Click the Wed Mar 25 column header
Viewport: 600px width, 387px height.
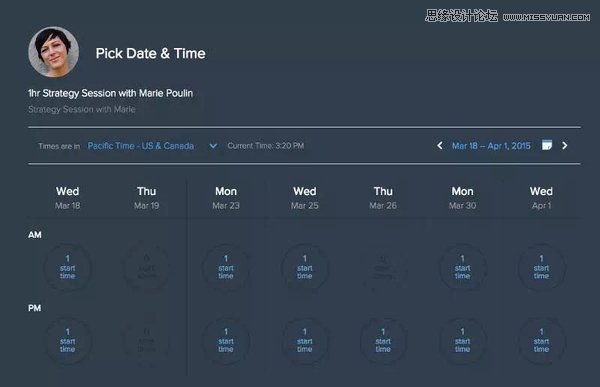click(305, 198)
